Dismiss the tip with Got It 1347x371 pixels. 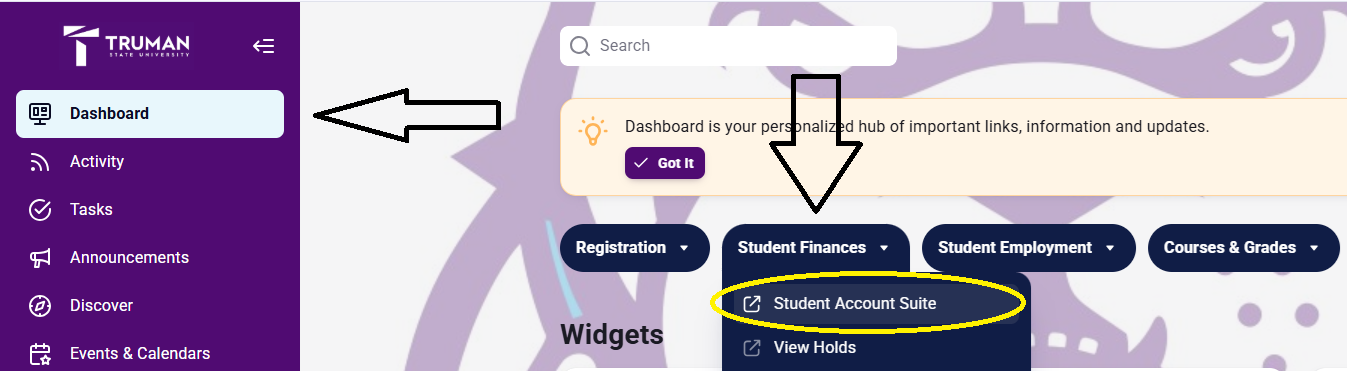(665, 163)
